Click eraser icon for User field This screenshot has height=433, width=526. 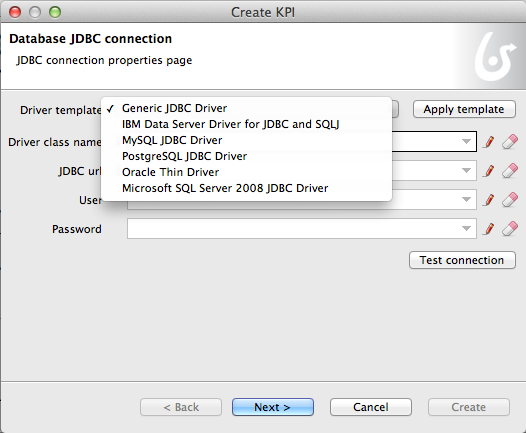(510, 200)
